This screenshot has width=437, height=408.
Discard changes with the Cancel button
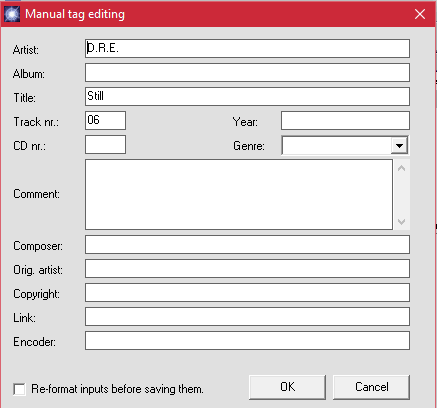click(371, 387)
